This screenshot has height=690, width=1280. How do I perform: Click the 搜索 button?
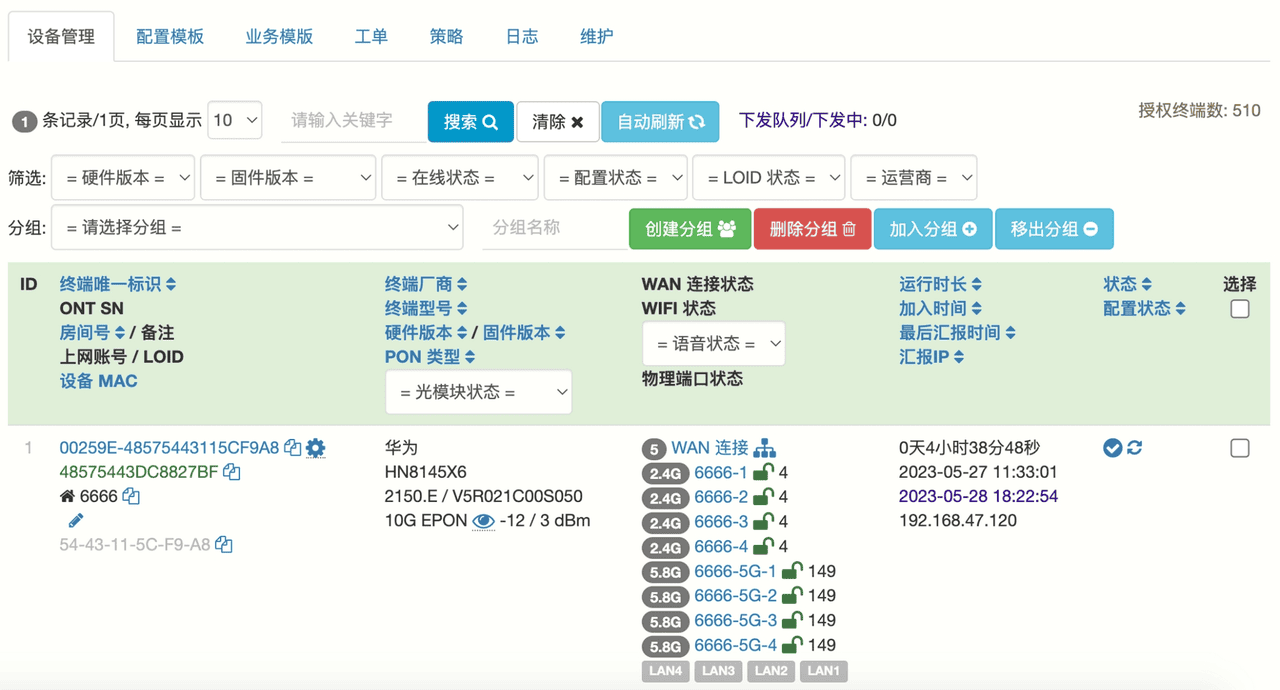pyautogui.click(x=470, y=121)
